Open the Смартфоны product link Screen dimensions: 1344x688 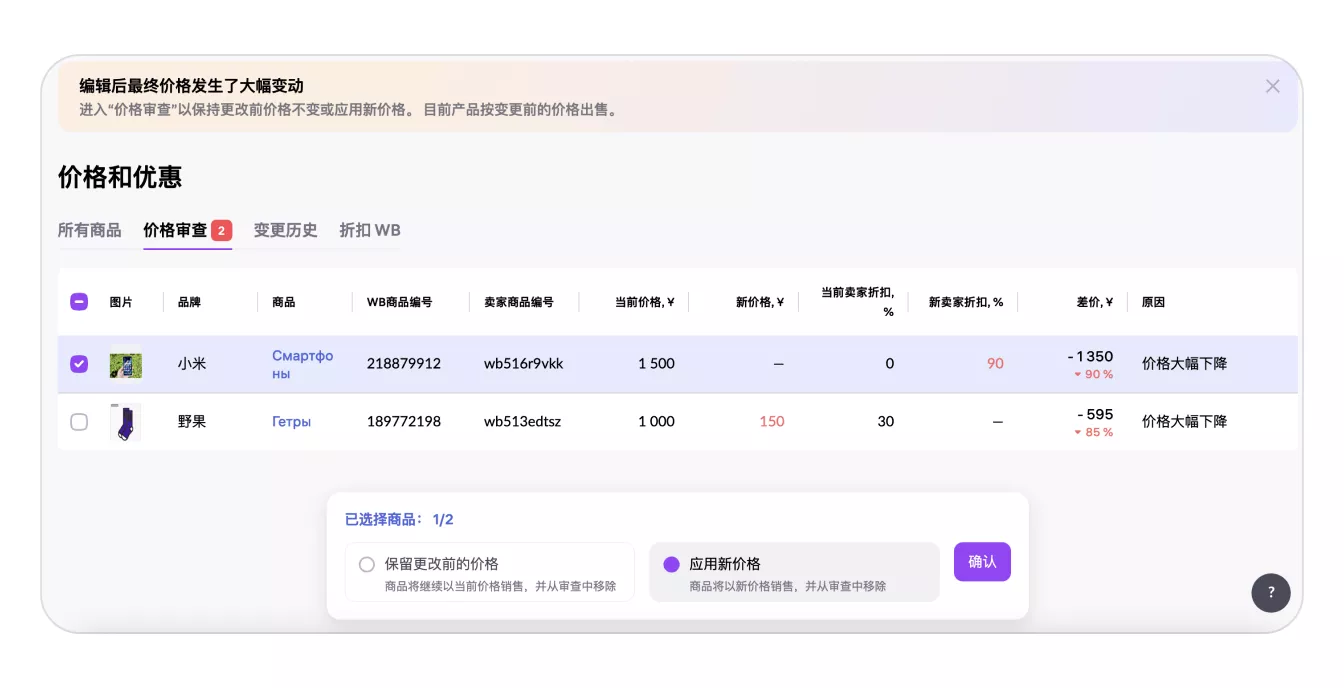click(x=302, y=364)
